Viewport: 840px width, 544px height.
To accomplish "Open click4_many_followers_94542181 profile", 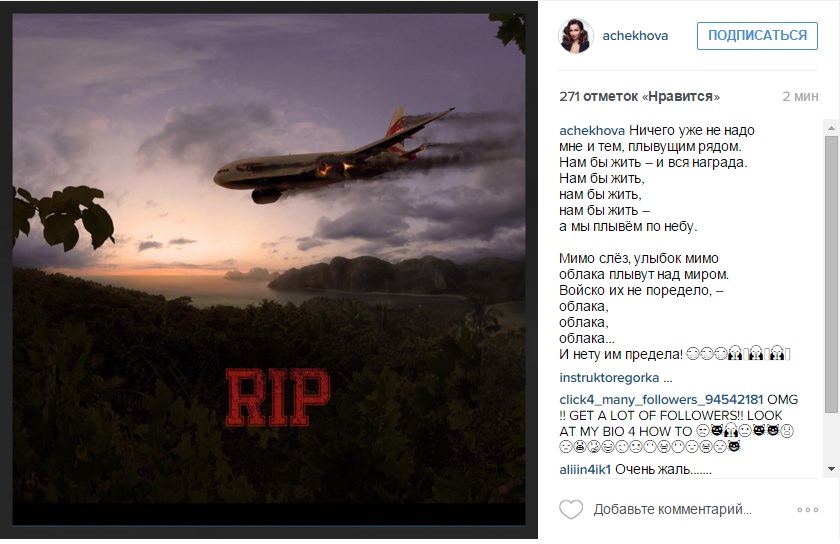I will click(x=661, y=400).
